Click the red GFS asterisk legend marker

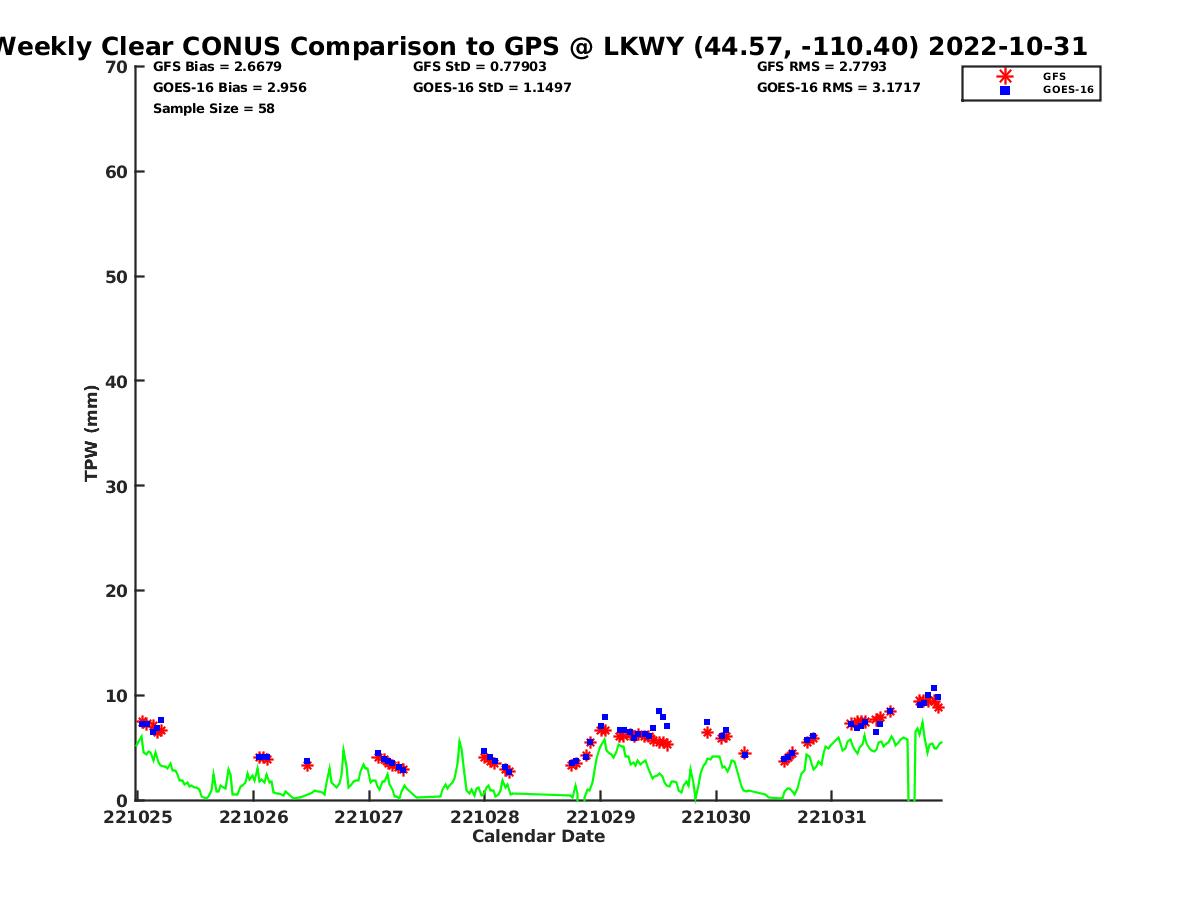pyautogui.click(x=1004, y=76)
